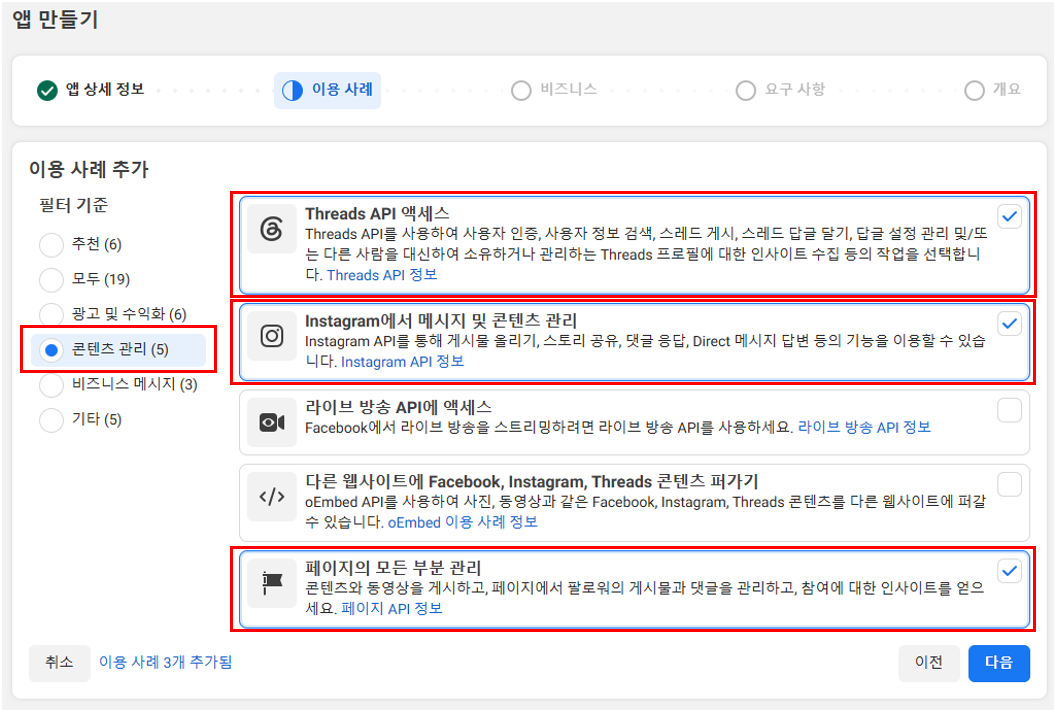Screen dimensions: 1056x714
Task: Open the Instagram API 정보 link
Action: (403, 362)
